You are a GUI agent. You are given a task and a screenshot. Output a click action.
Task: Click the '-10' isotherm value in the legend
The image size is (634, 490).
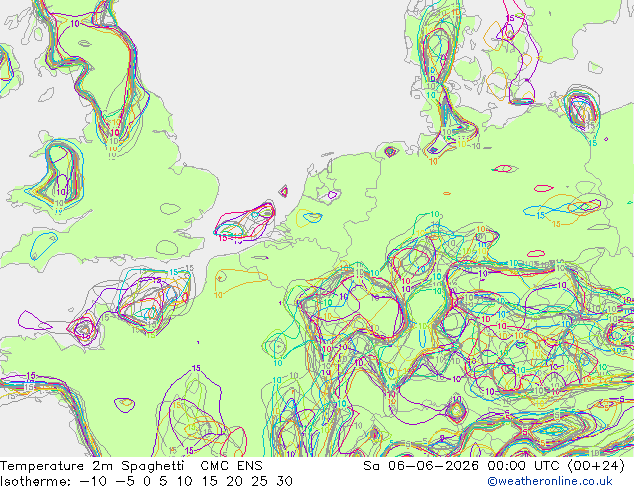[93, 481]
